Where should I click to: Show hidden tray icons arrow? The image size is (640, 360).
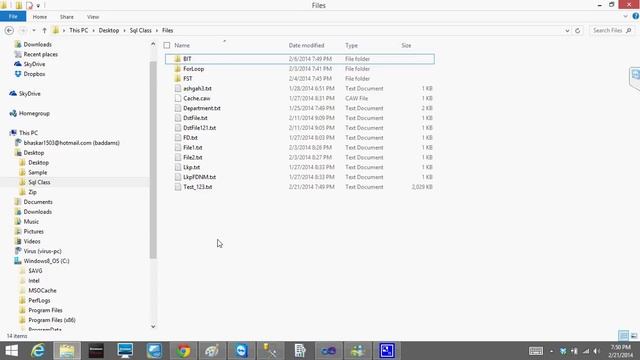(551, 351)
